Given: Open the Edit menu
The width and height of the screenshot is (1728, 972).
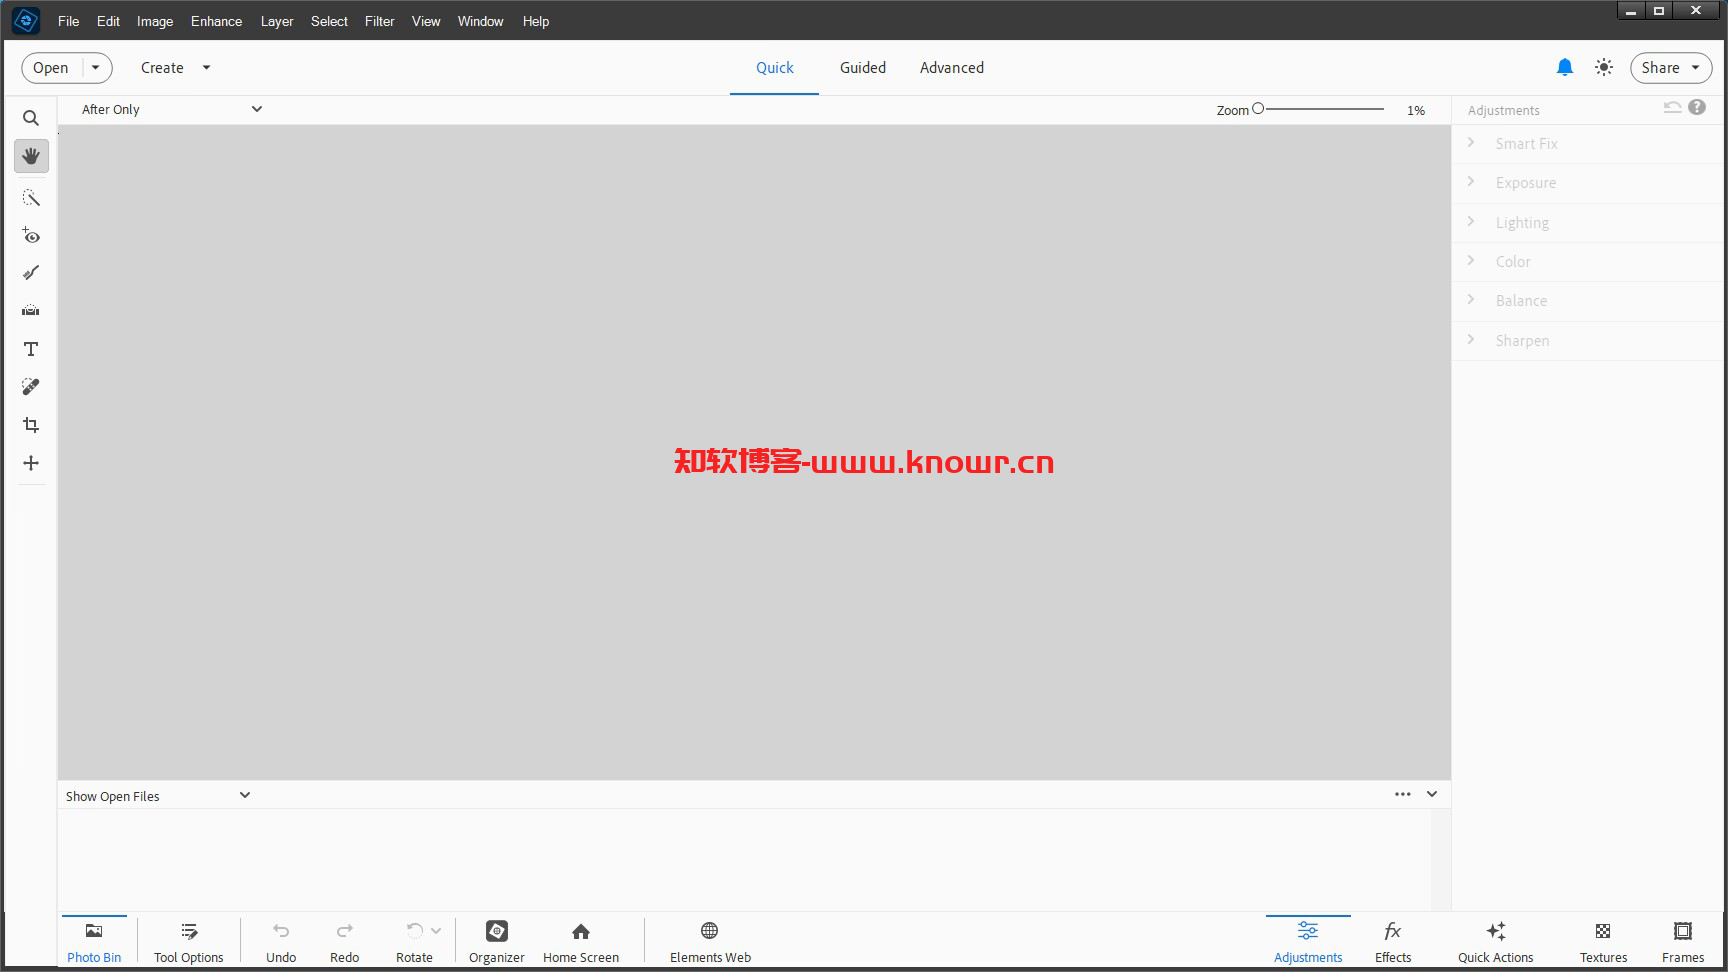Looking at the screenshot, I should pyautogui.click(x=108, y=21).
